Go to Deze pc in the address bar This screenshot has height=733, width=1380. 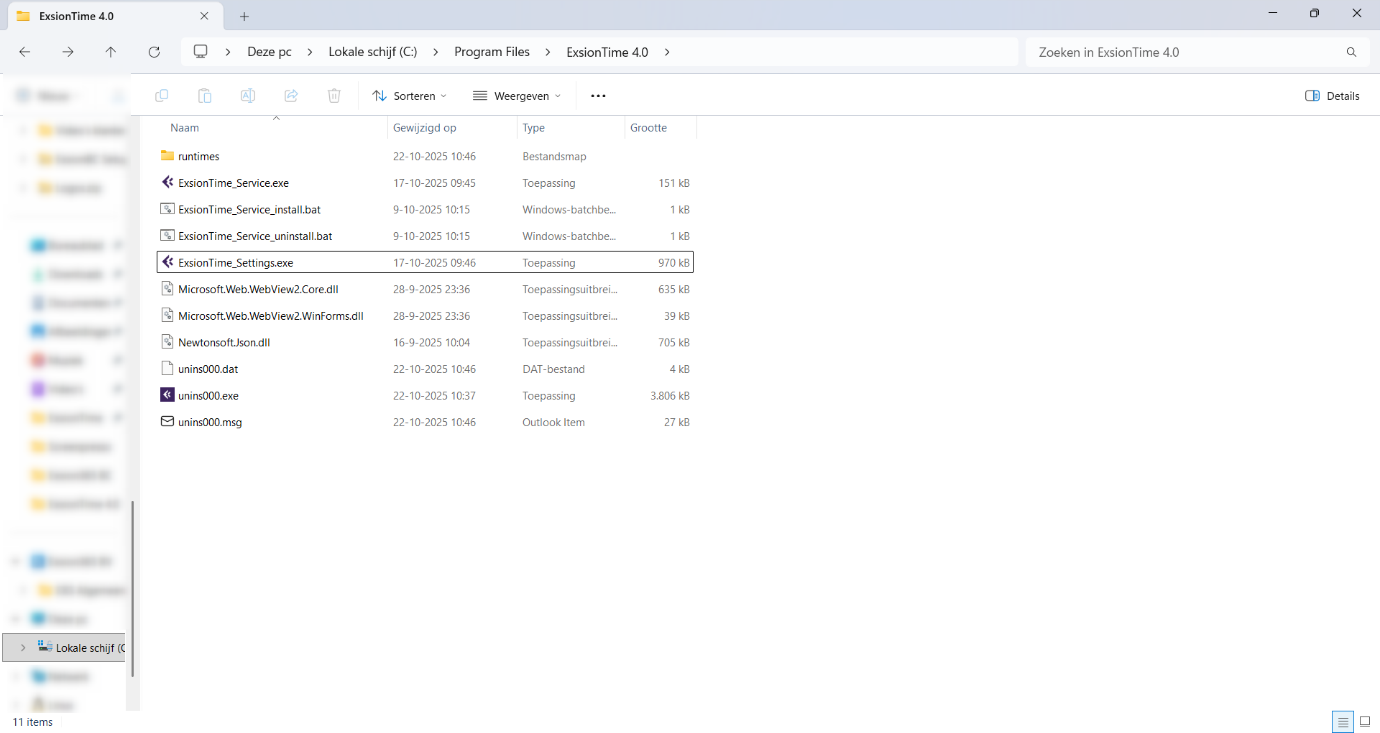pos(269,52)
